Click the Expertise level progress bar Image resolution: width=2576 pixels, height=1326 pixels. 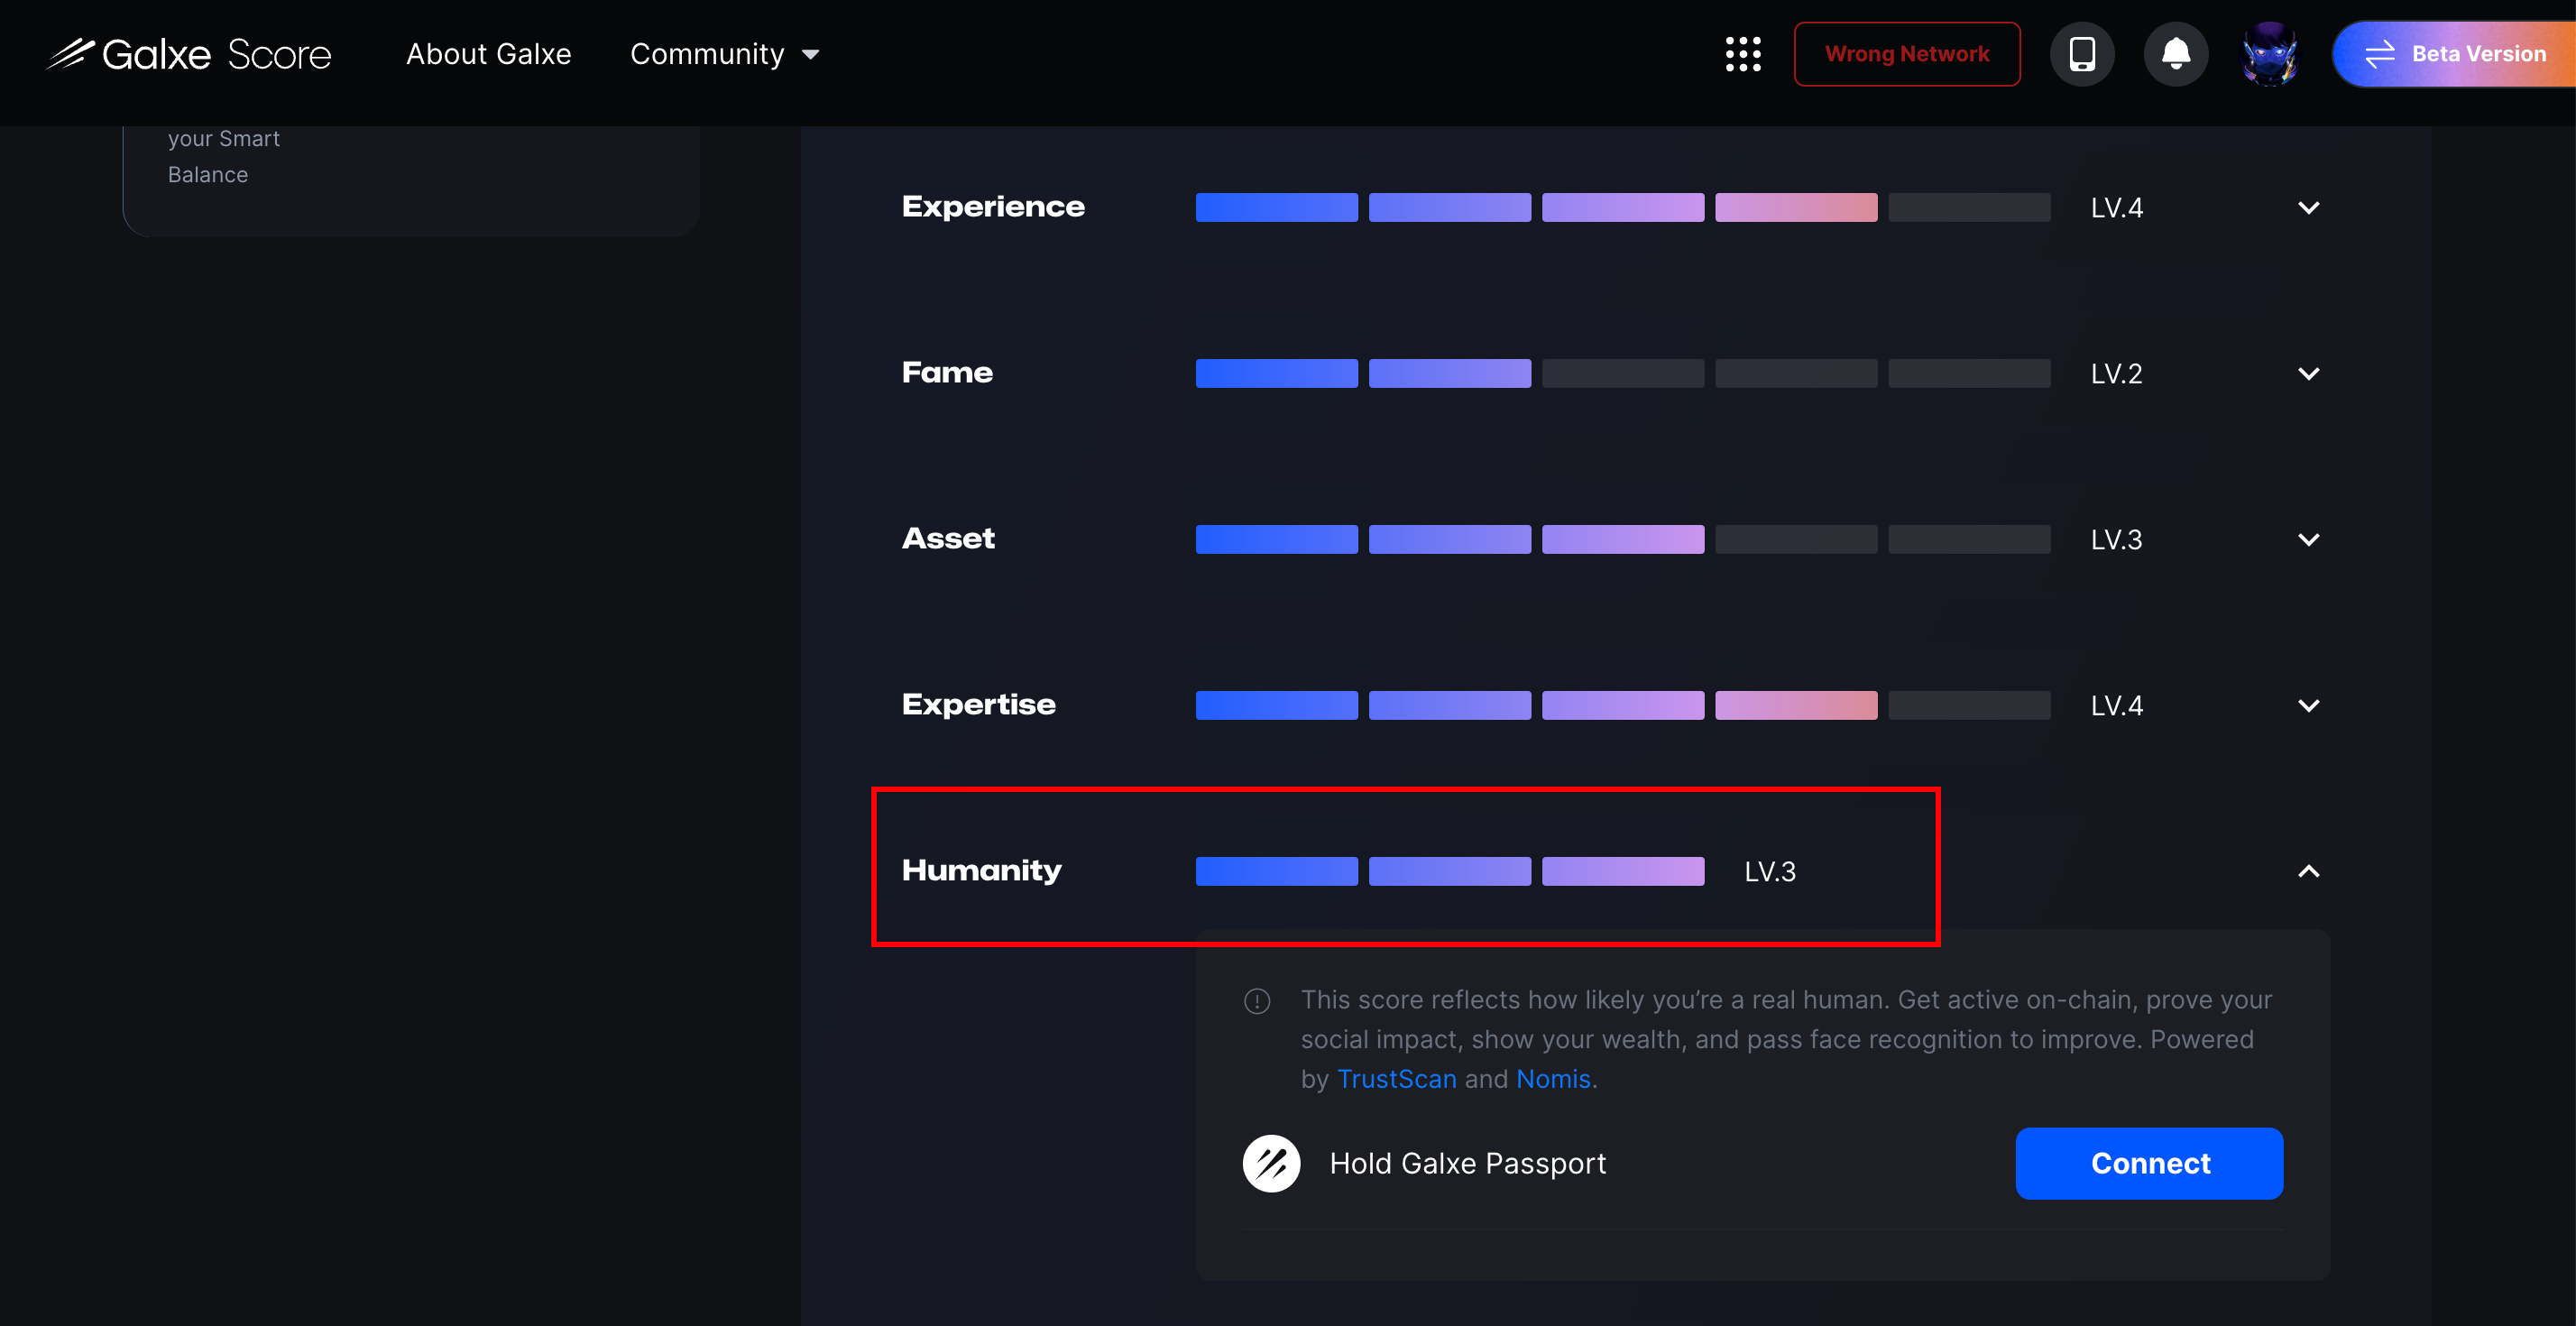pyautogui.click(x=1623, y=705)
